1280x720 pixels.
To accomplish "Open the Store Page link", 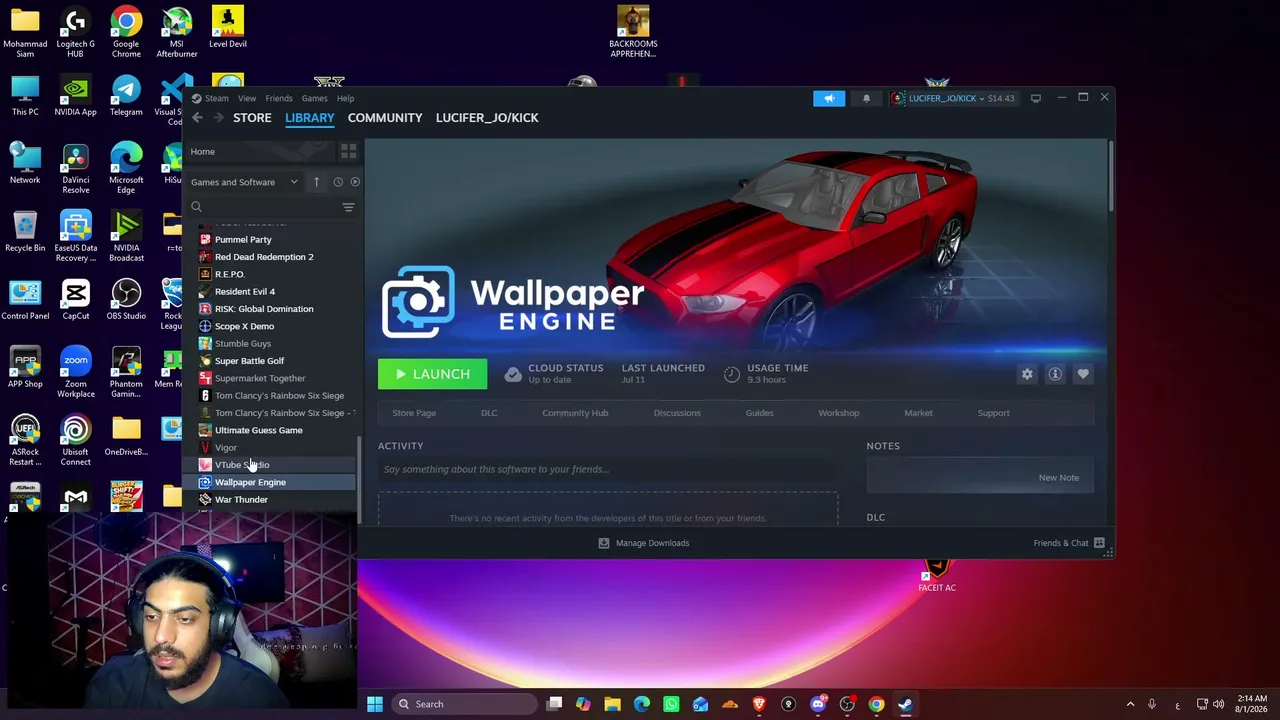I will [x=414, y=413].
